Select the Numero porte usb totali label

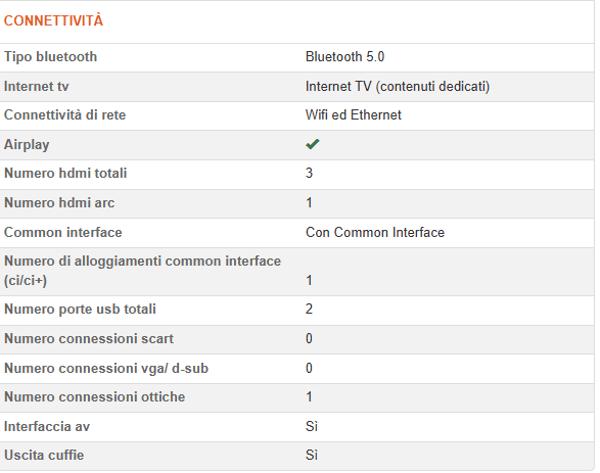[80, 309]
